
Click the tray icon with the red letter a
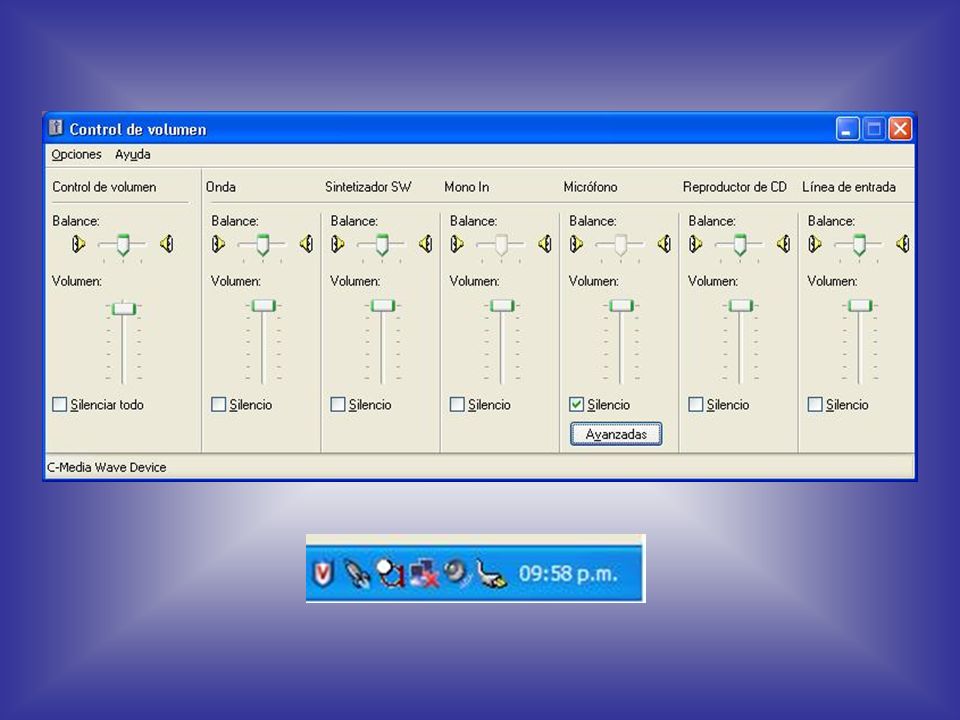[x=391, y=574]
